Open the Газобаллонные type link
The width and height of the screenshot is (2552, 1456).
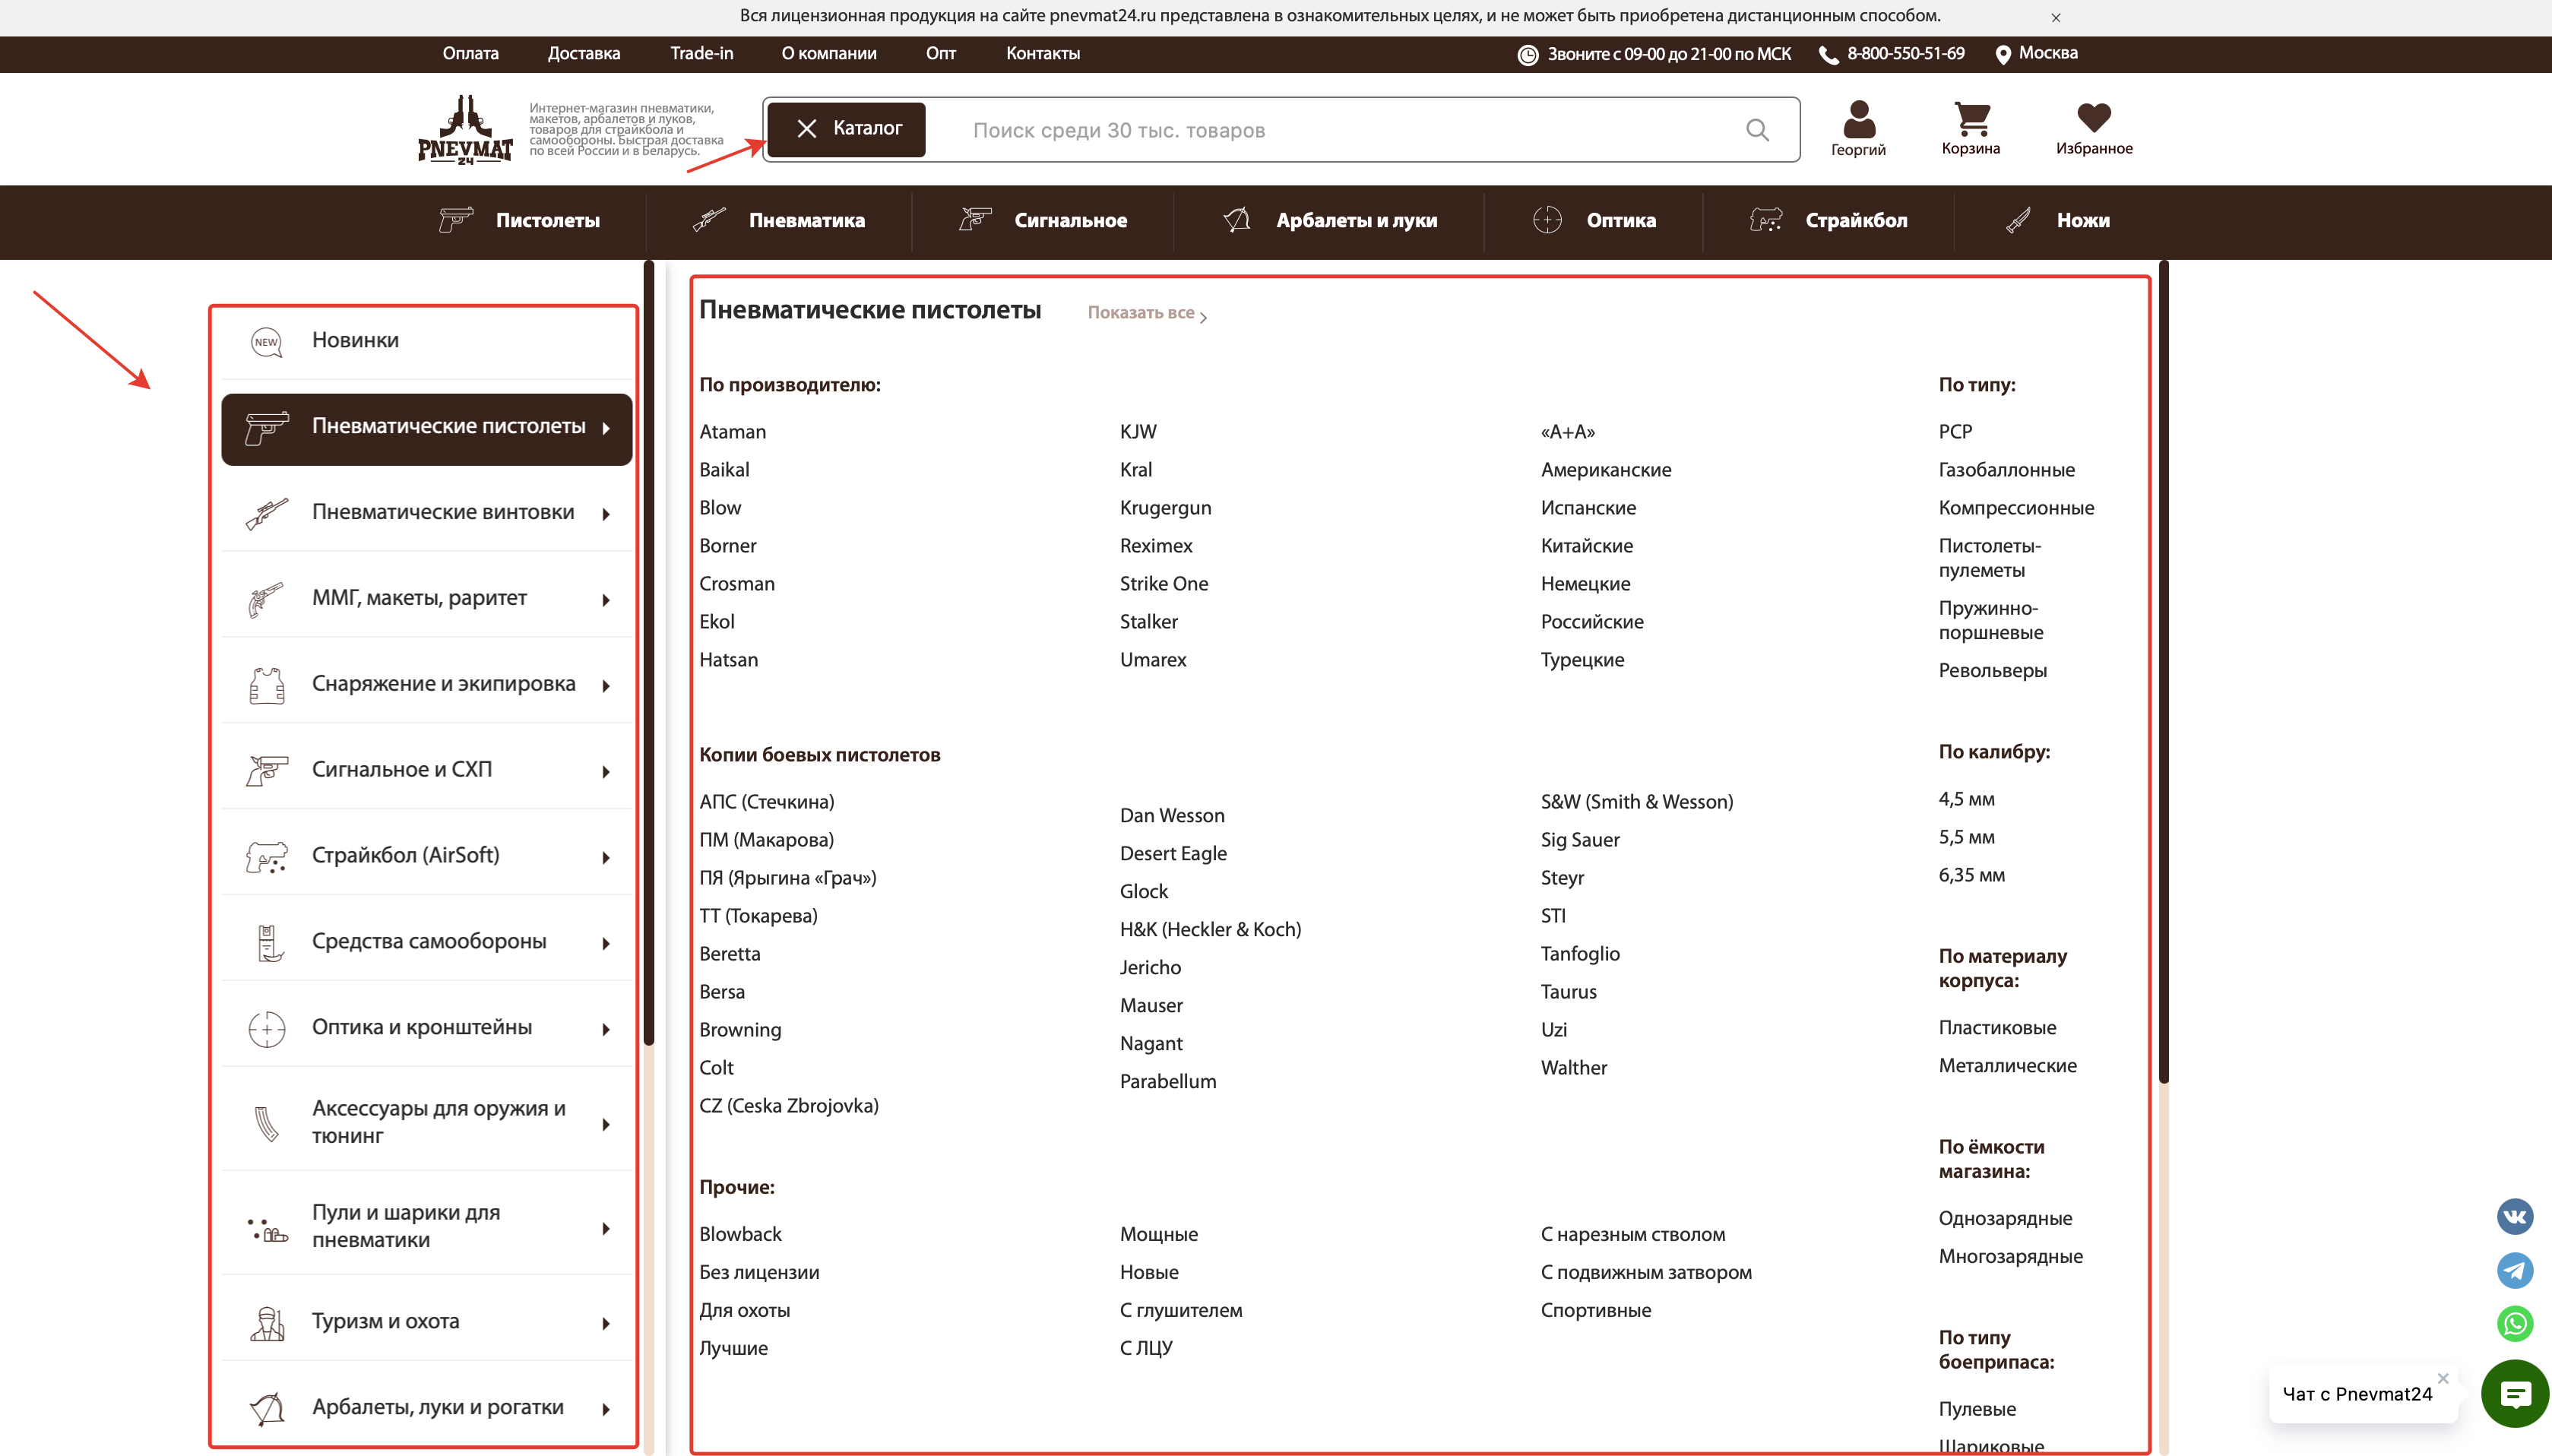click(2006, 470)
